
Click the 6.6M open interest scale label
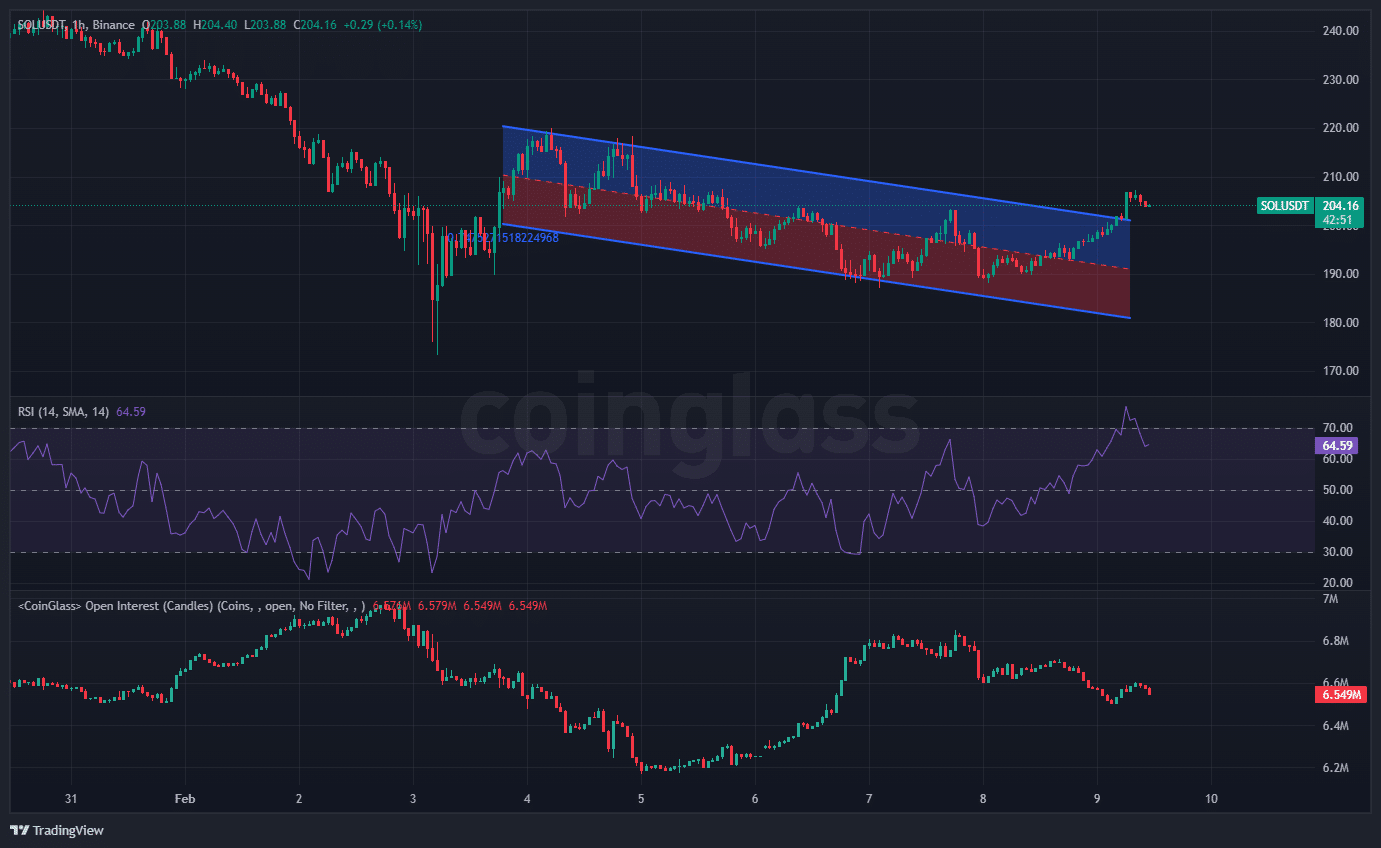pos(1335,683)
